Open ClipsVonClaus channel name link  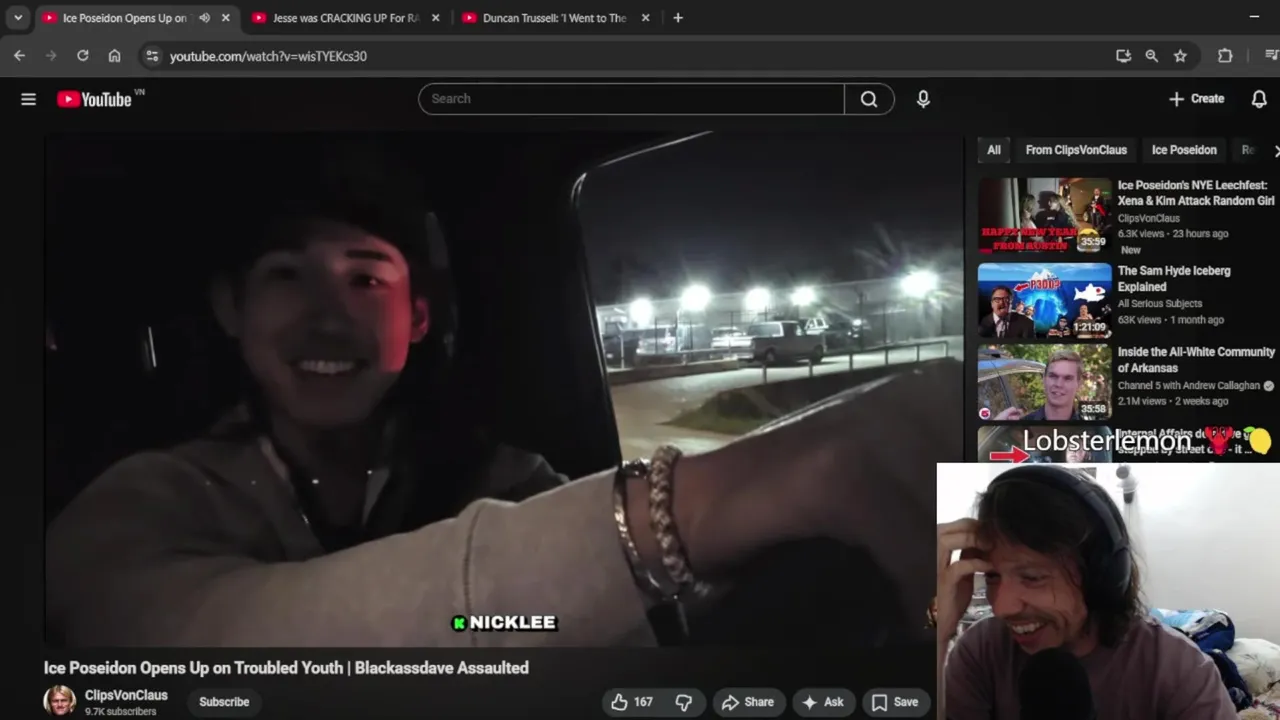click(x=126, y=695)
